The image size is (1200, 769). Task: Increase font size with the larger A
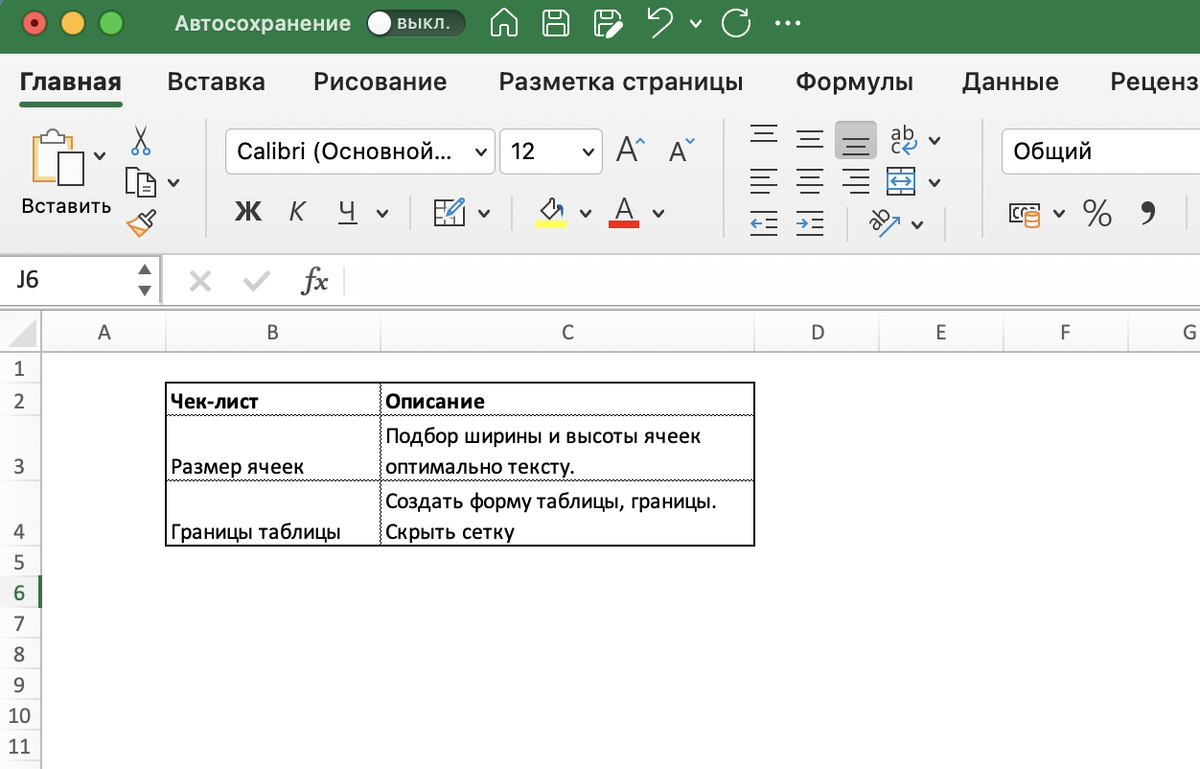[631, 151]
